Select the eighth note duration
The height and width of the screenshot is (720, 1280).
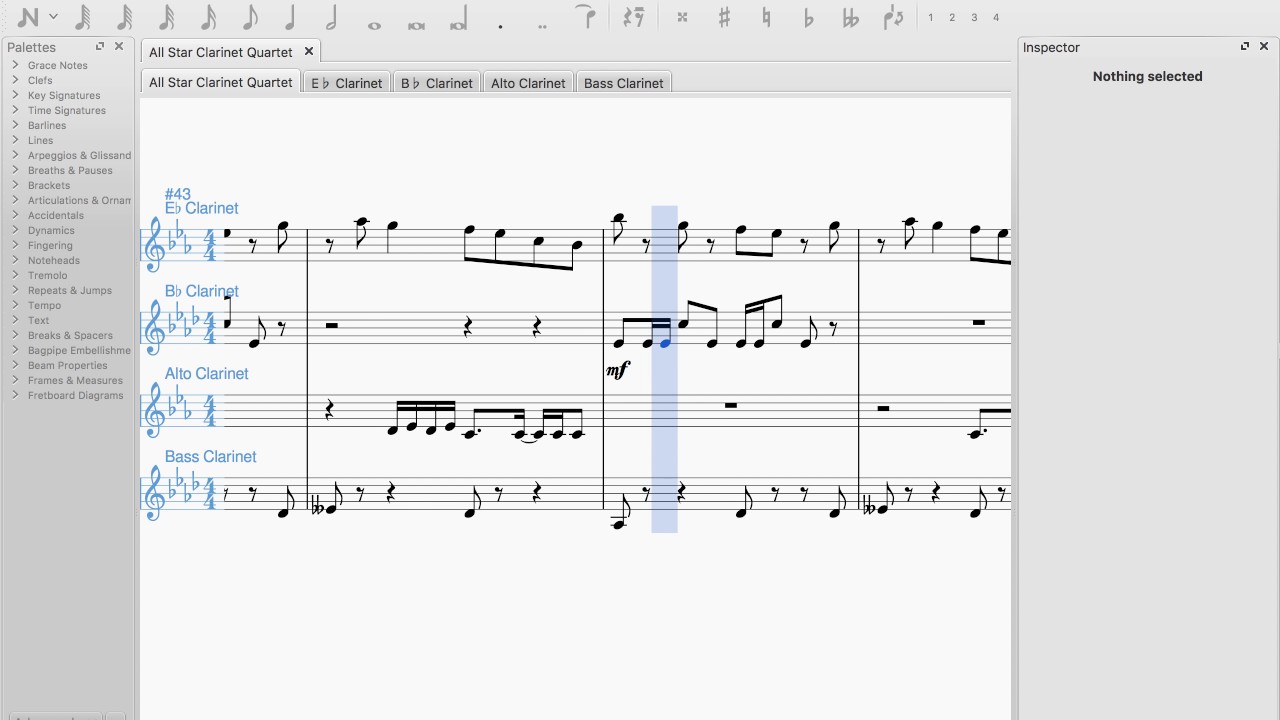click(x=249, y=17)
